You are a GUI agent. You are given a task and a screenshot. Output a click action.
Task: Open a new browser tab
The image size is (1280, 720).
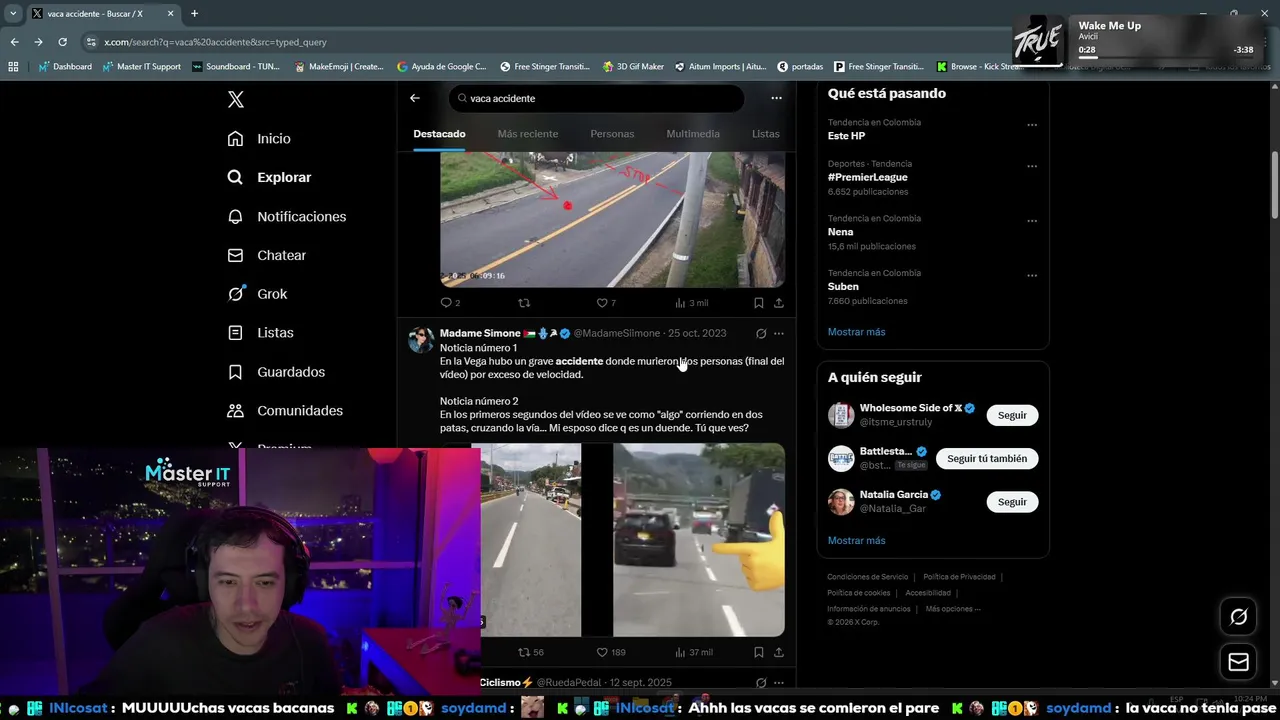click(194, 14)
